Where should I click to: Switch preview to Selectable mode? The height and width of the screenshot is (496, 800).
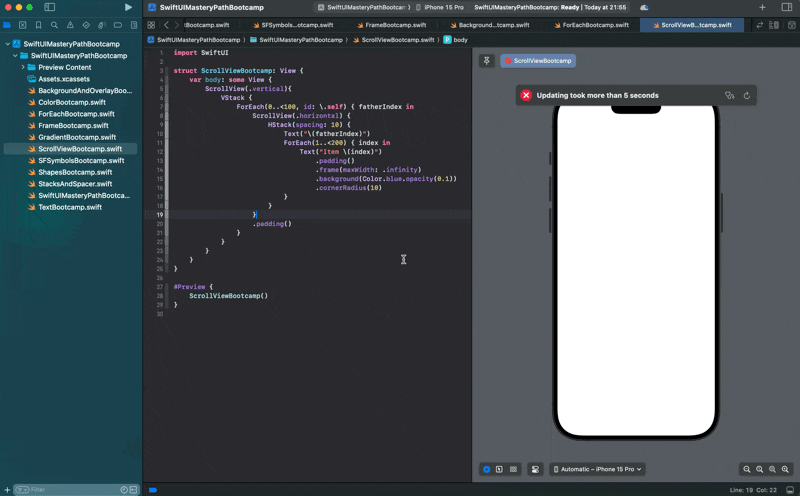(x=500, y=469)
